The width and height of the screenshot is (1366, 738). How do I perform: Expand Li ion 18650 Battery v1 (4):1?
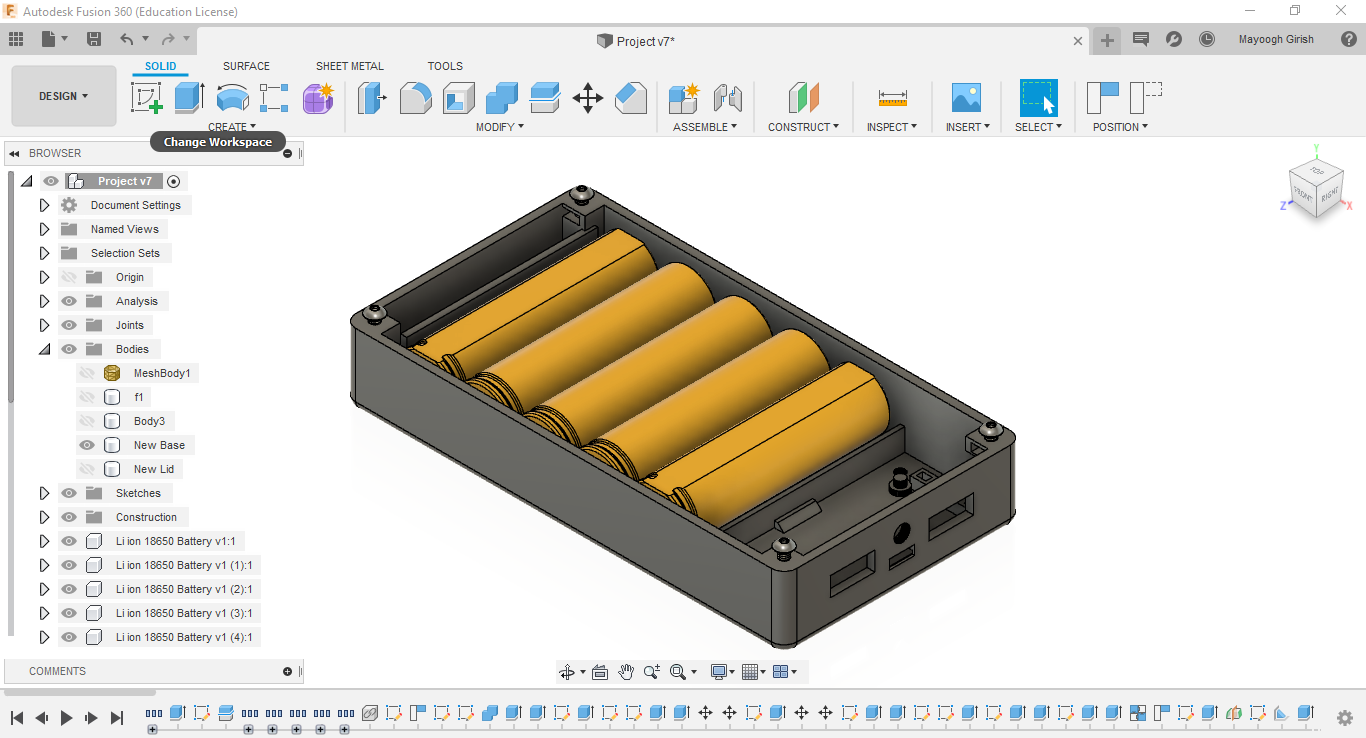[x=44, y=637]
